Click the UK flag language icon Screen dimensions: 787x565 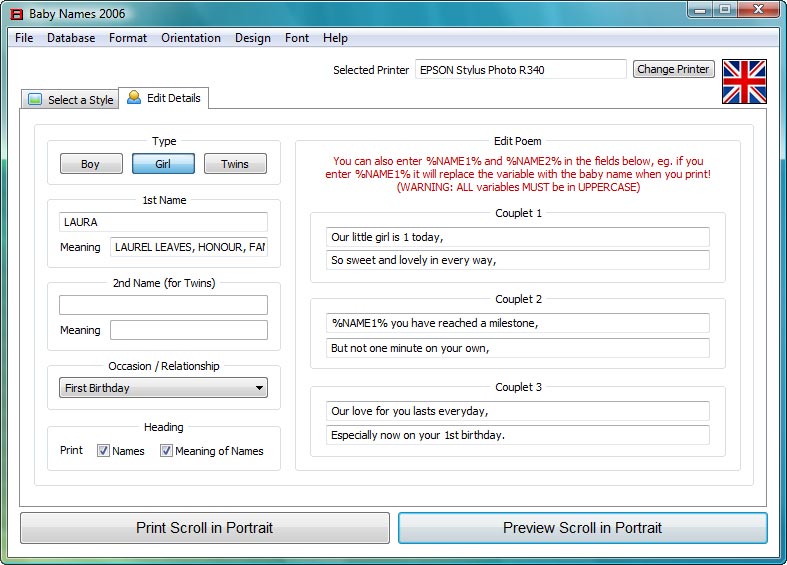pos(744,81)
